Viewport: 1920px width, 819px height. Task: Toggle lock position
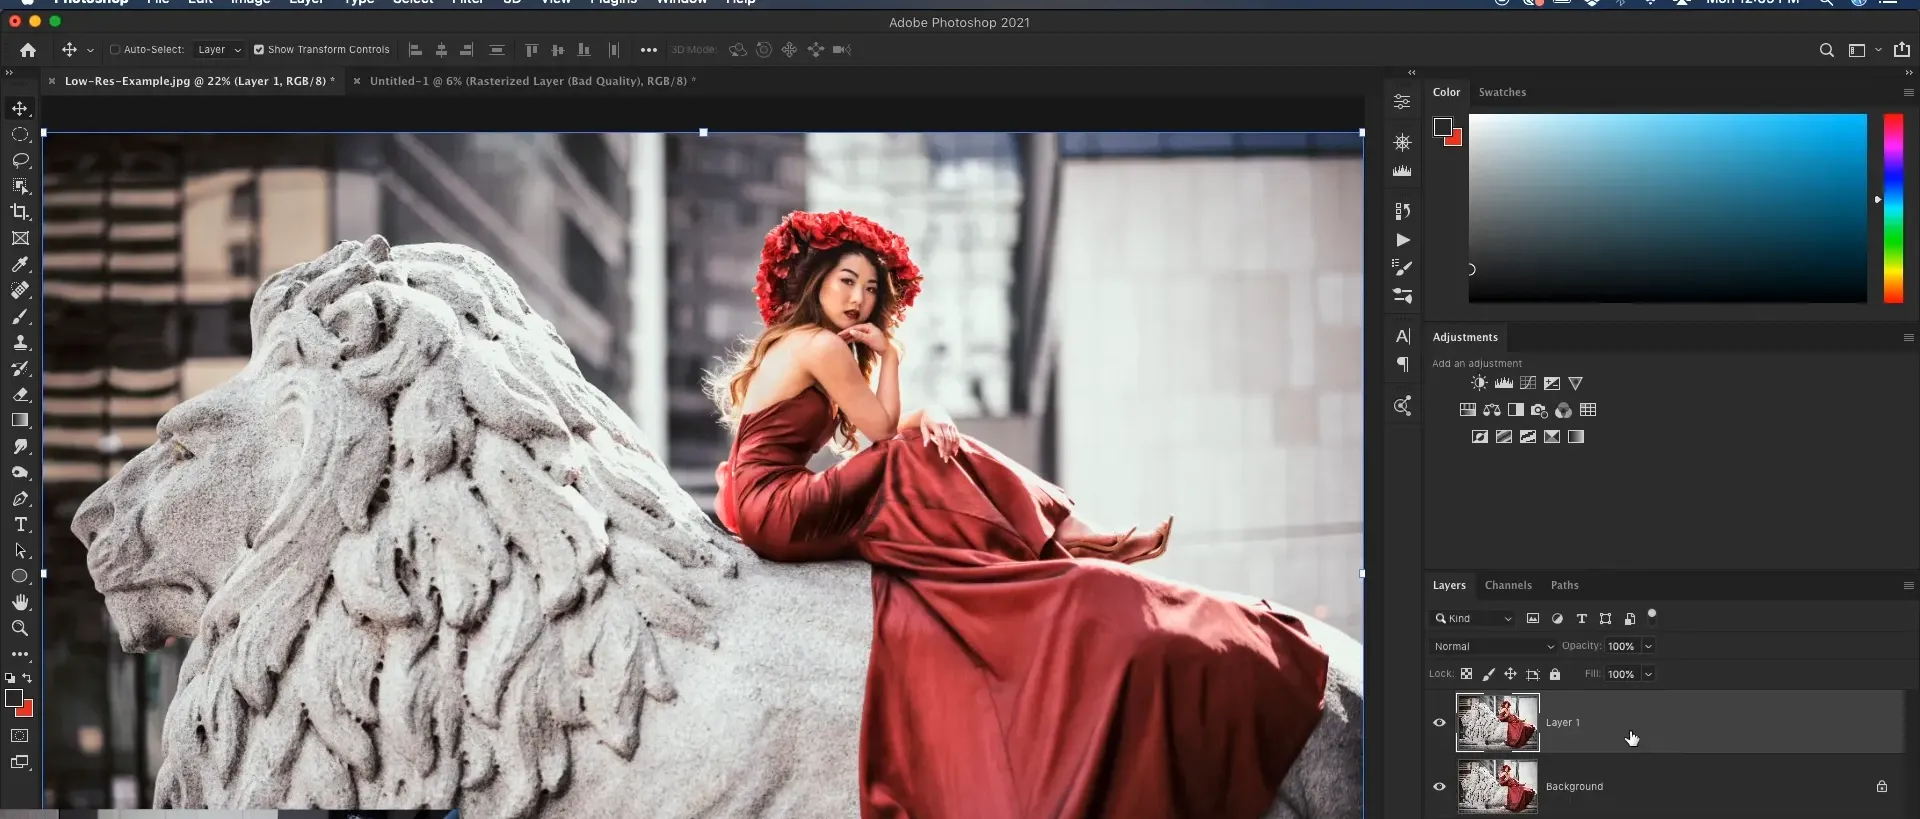pos(1510,674)
